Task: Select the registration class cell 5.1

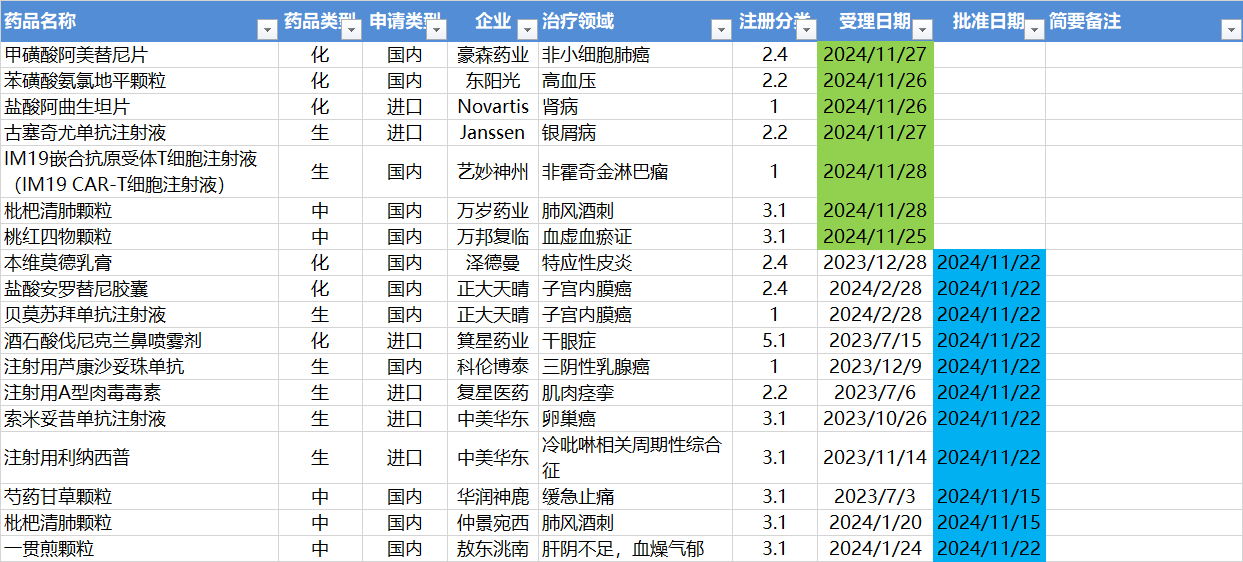Action: point(775,341)
